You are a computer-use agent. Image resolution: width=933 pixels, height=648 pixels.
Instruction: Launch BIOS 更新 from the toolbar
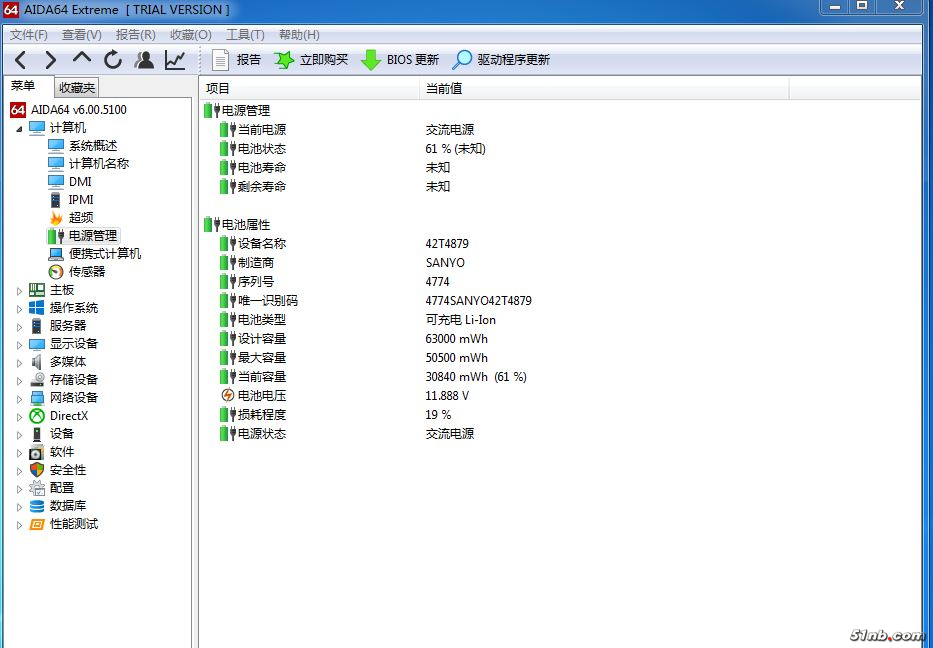(x=400, y=60)
